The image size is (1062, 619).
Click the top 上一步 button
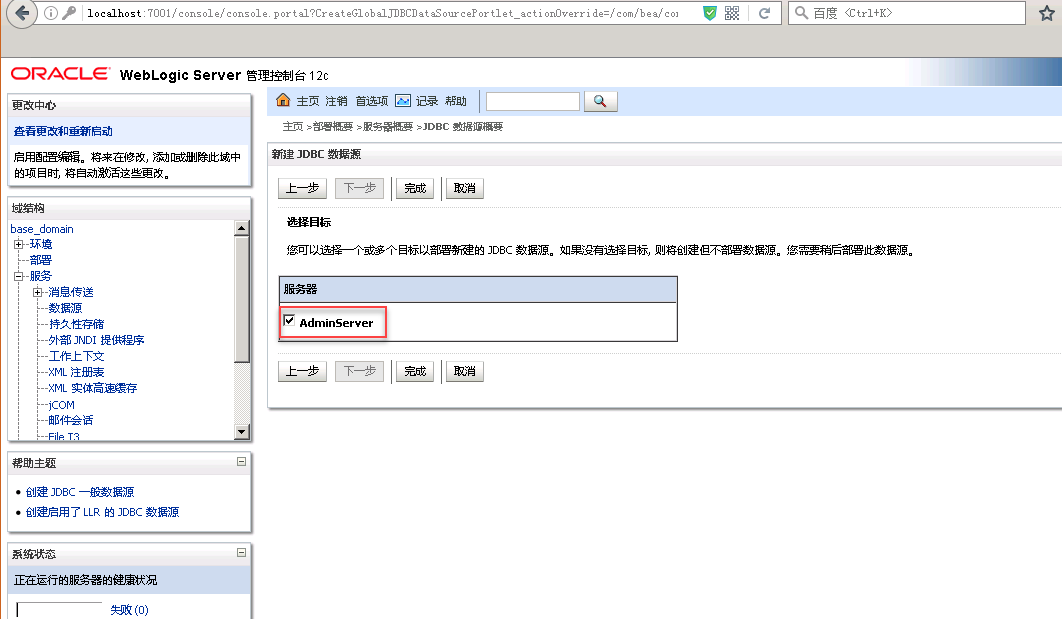point(302,188)
